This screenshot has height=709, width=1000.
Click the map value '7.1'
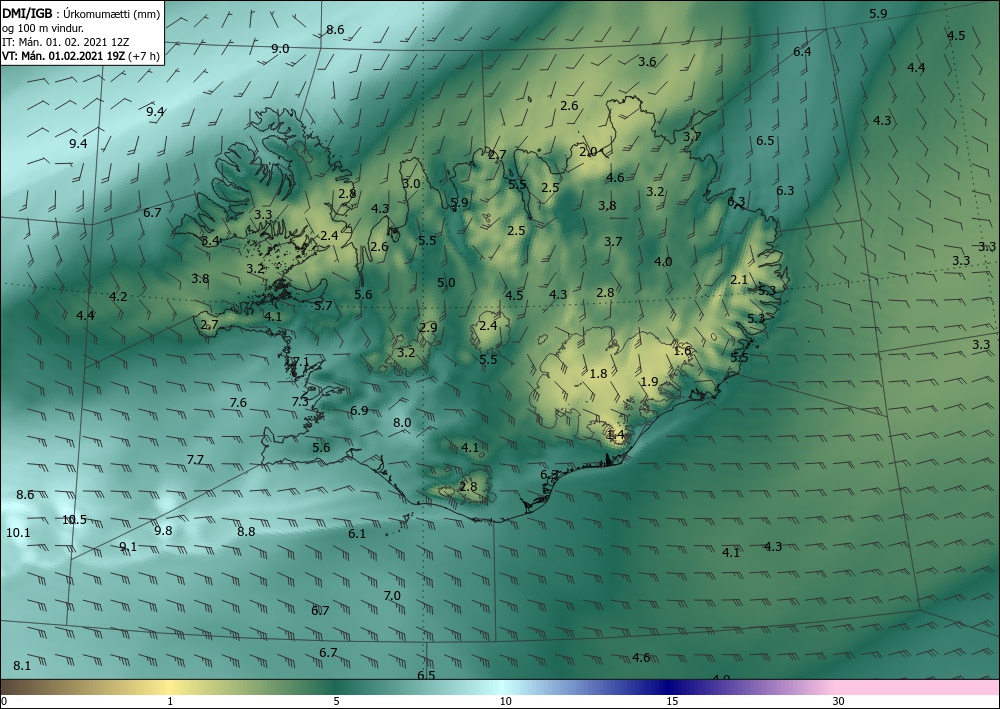[300, 362]
